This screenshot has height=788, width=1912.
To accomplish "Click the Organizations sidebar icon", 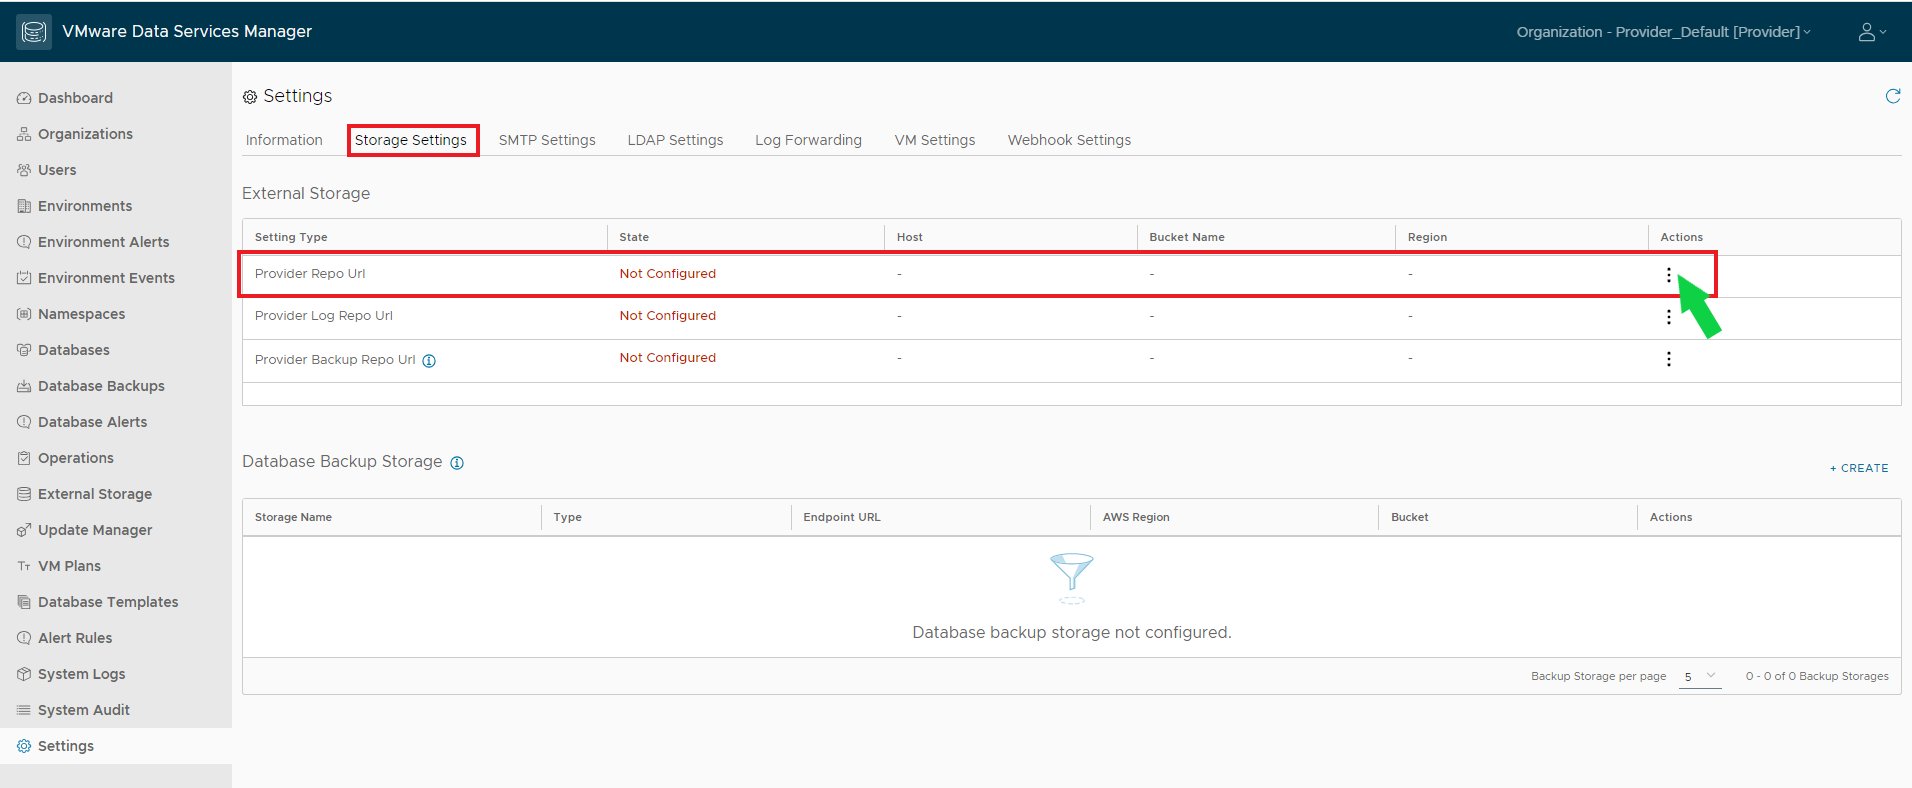I will [24, 134].
